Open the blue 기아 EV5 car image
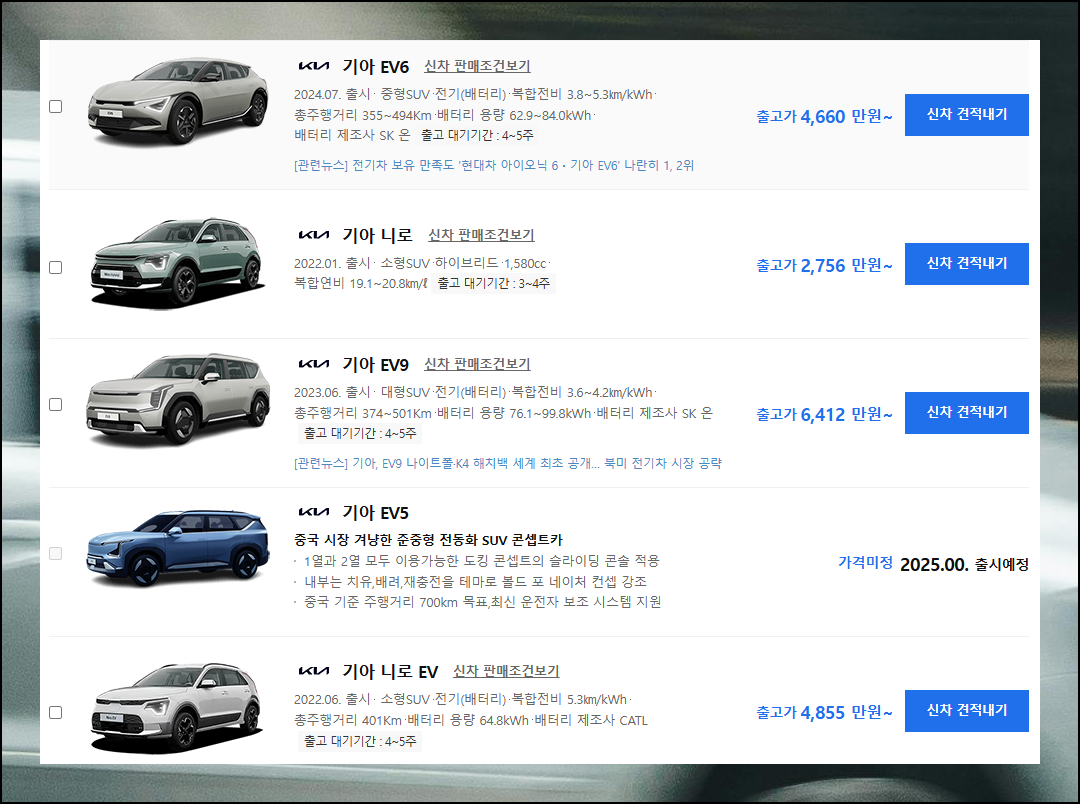 click(x=178, y=548)
